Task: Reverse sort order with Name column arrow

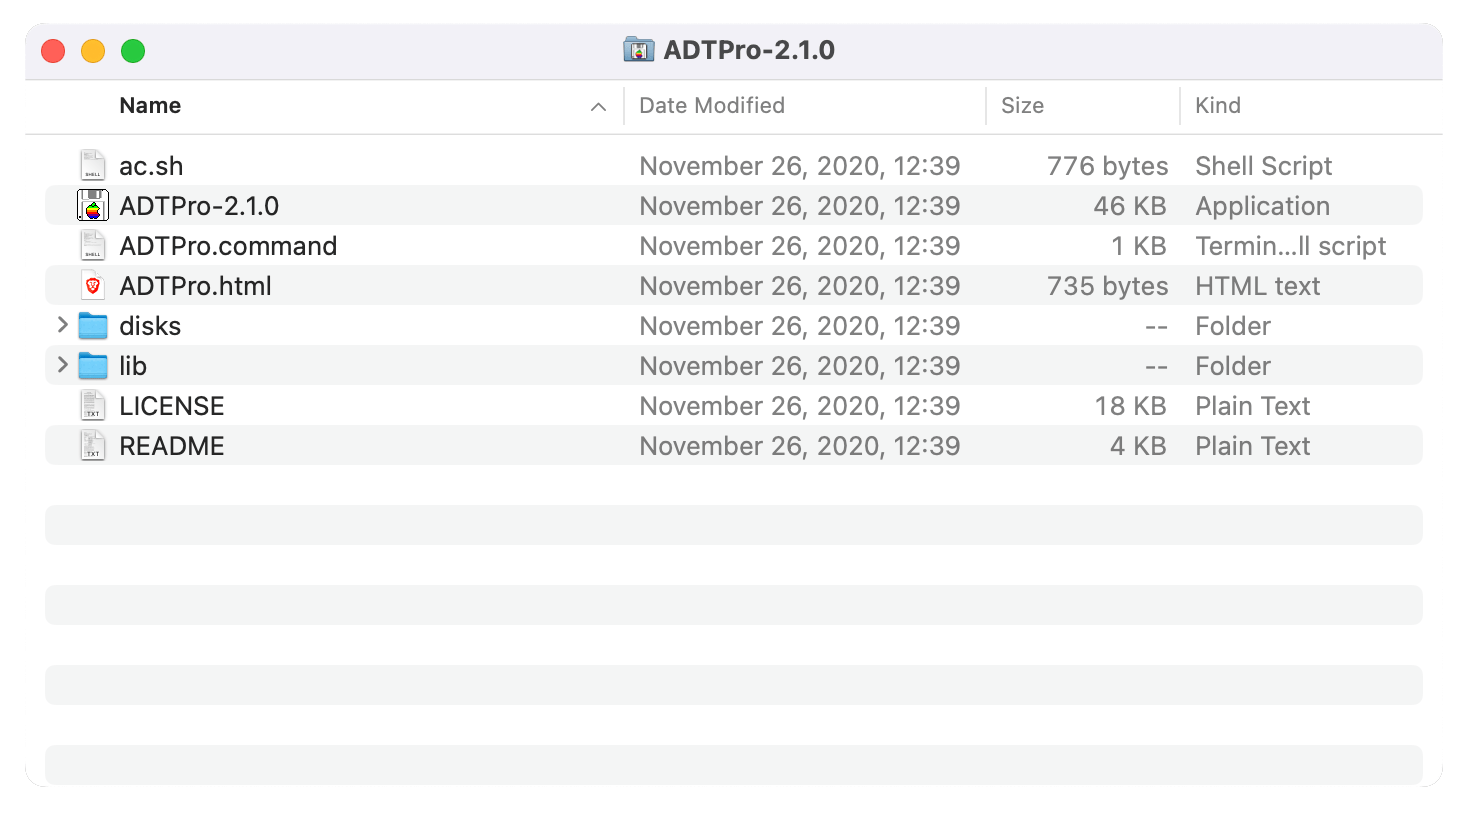Action: (x=598, y=106)
